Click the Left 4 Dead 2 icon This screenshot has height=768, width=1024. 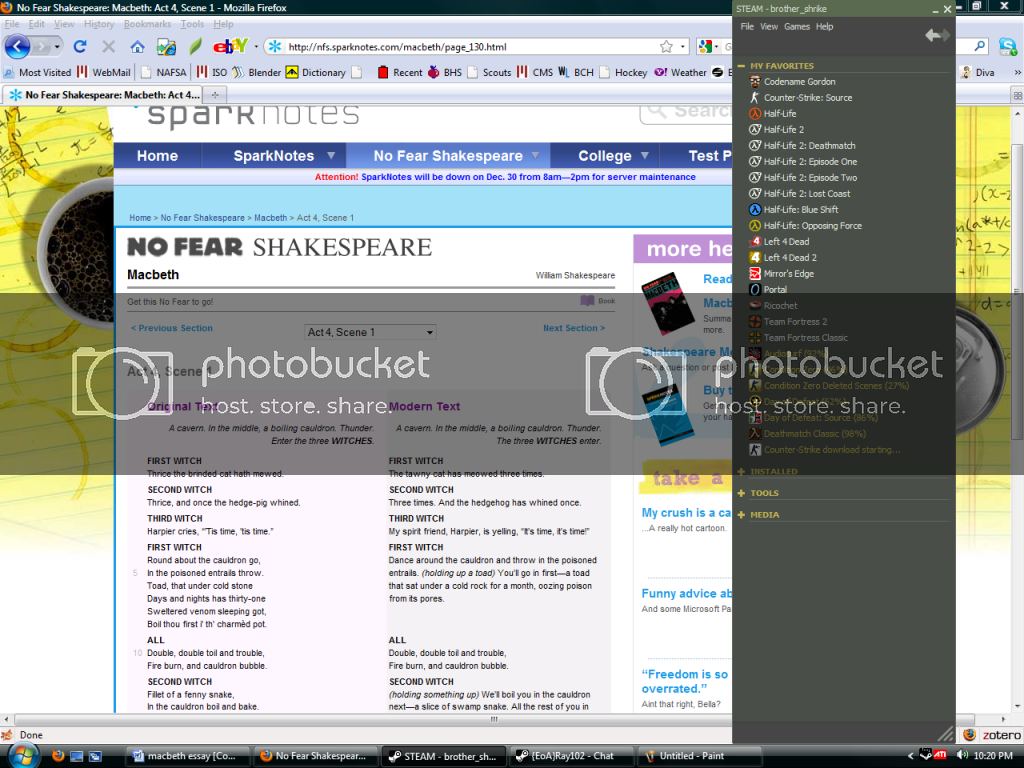755,257
